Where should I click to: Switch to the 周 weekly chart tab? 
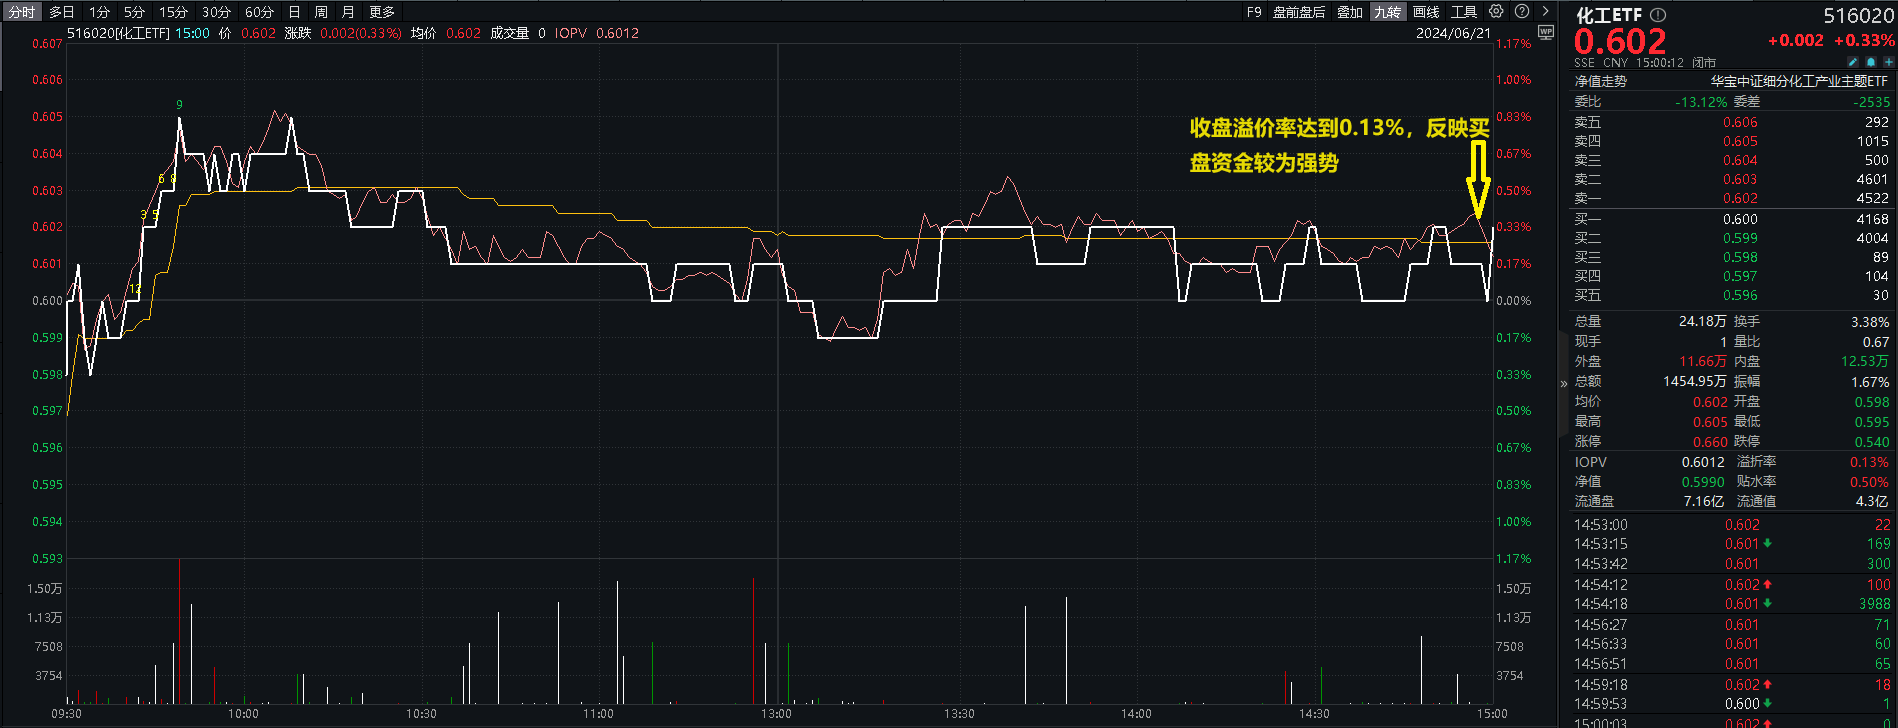point(321,12)
